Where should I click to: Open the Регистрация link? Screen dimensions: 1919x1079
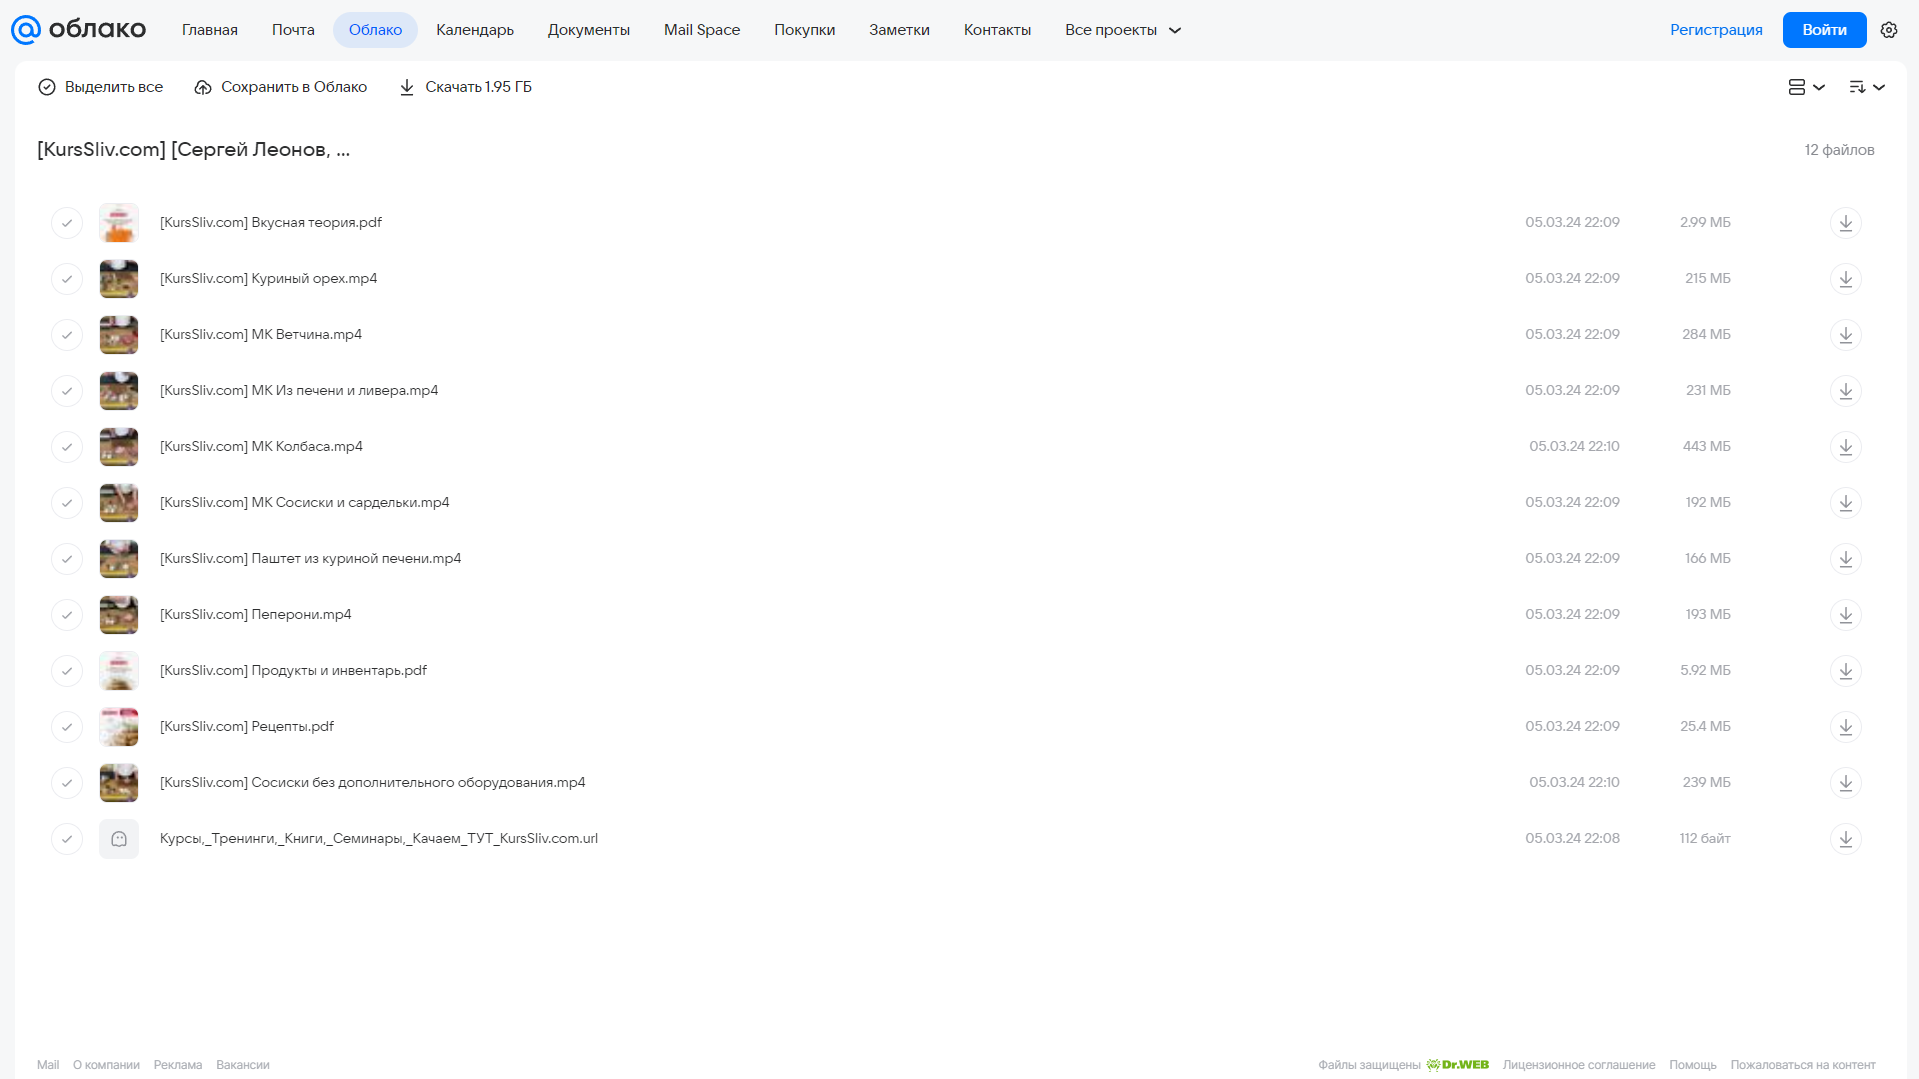(1716, 30)
